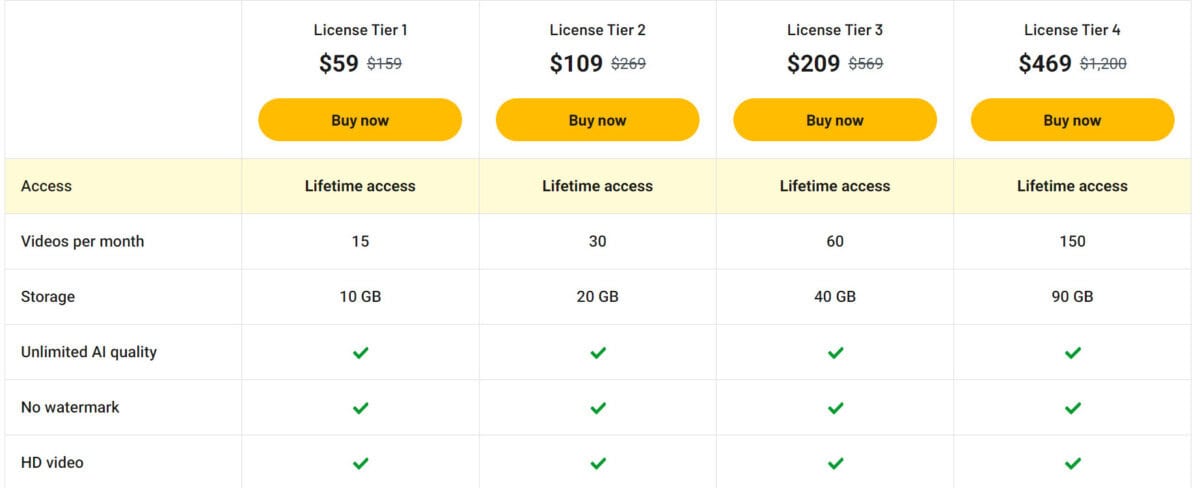This screenshot has height=488, width=1200.
Task: Click Buy now for License Tier 3
Action: coord(835,120)
